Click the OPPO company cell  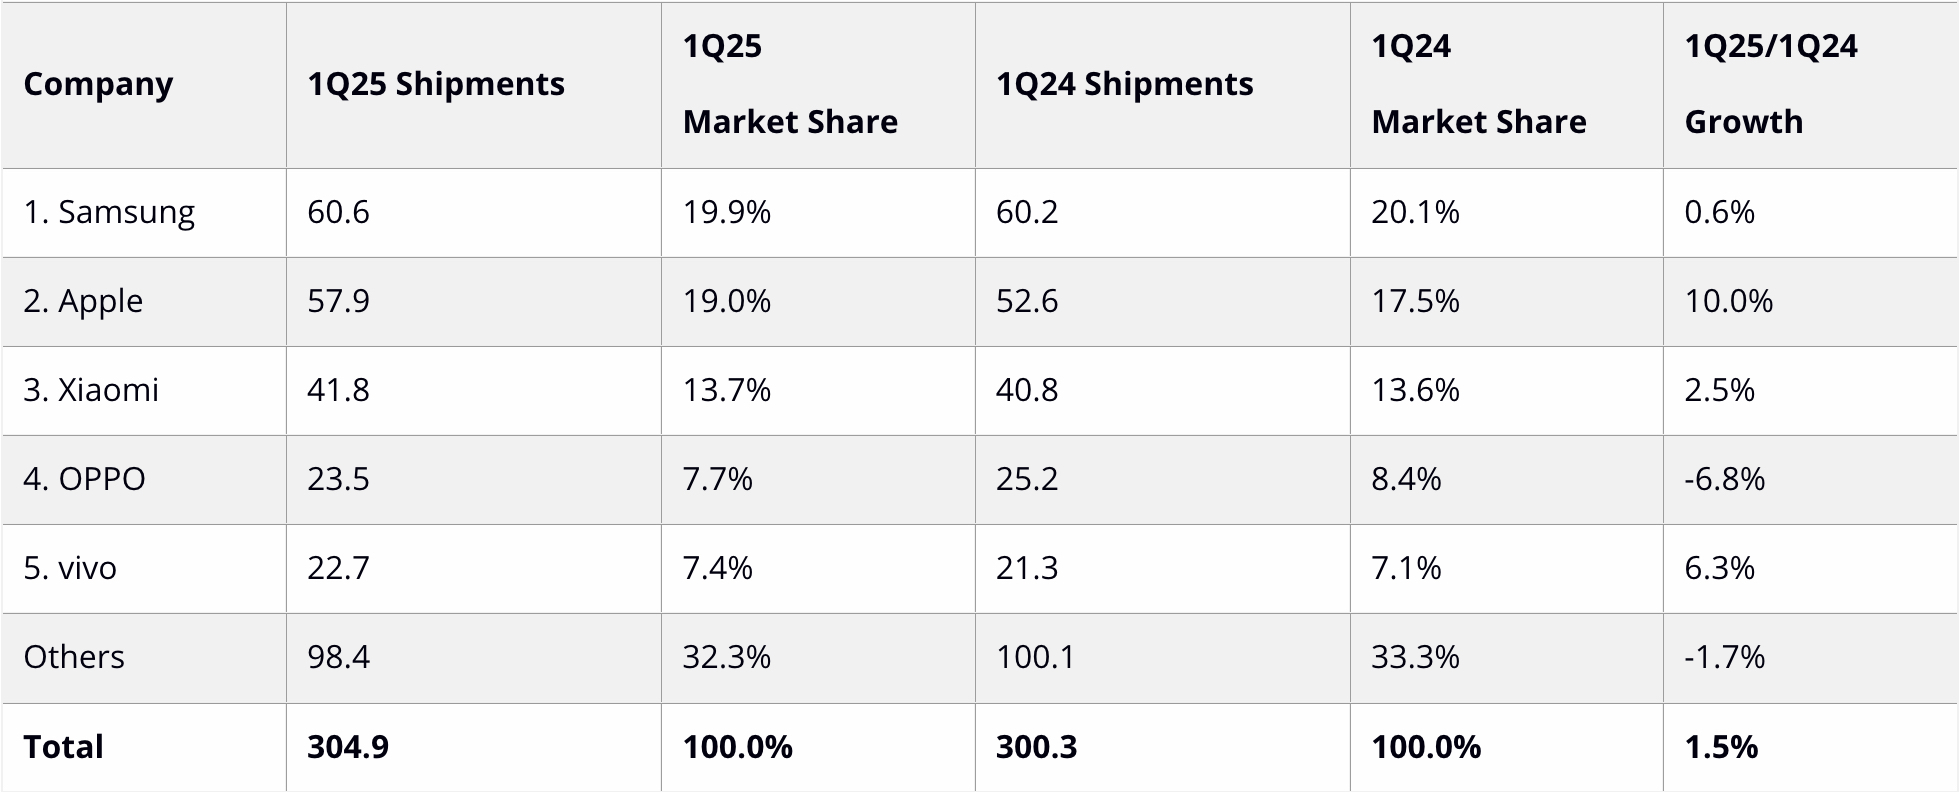tap(84, 479)
